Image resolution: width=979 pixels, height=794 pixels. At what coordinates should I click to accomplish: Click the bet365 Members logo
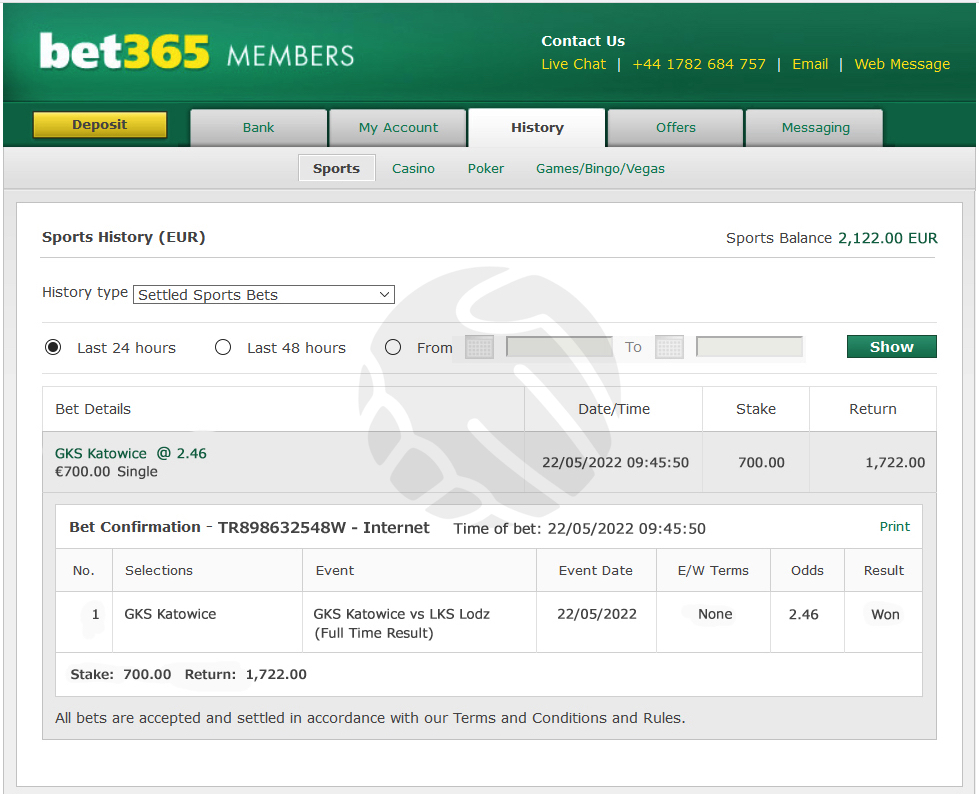click(197, 51)
